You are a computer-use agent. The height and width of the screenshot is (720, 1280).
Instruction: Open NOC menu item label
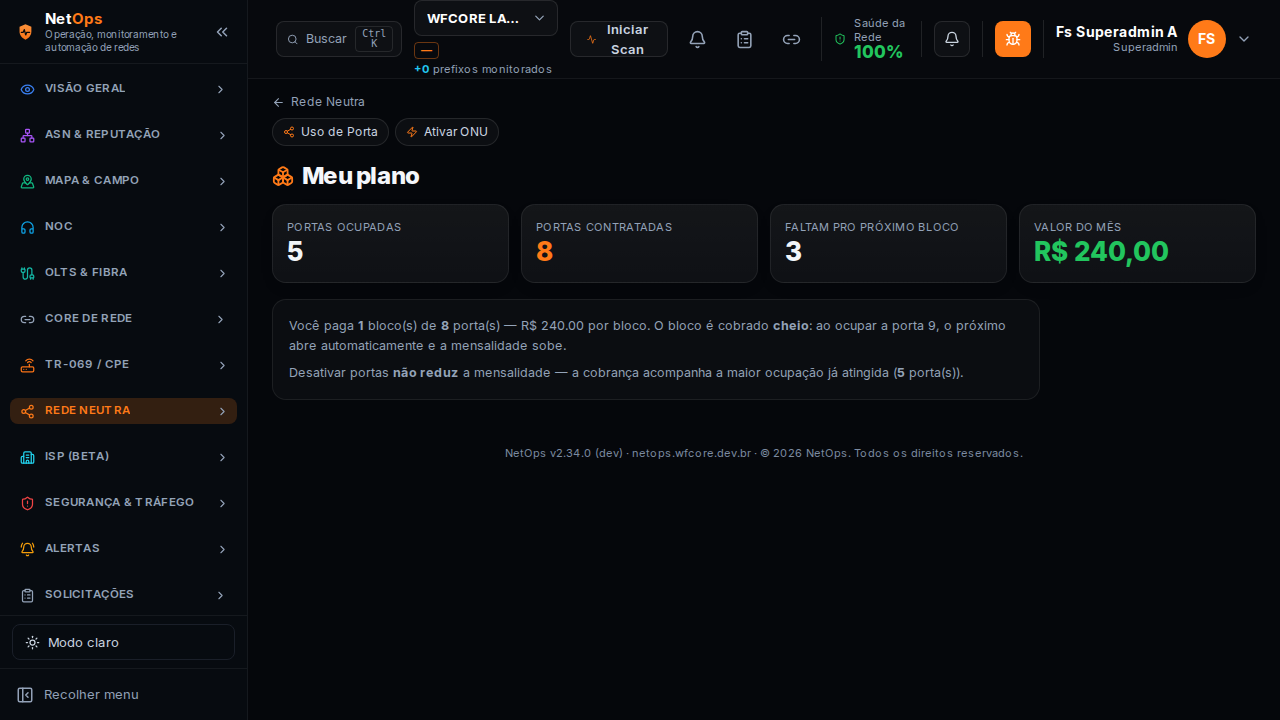[x=59, y=227]
